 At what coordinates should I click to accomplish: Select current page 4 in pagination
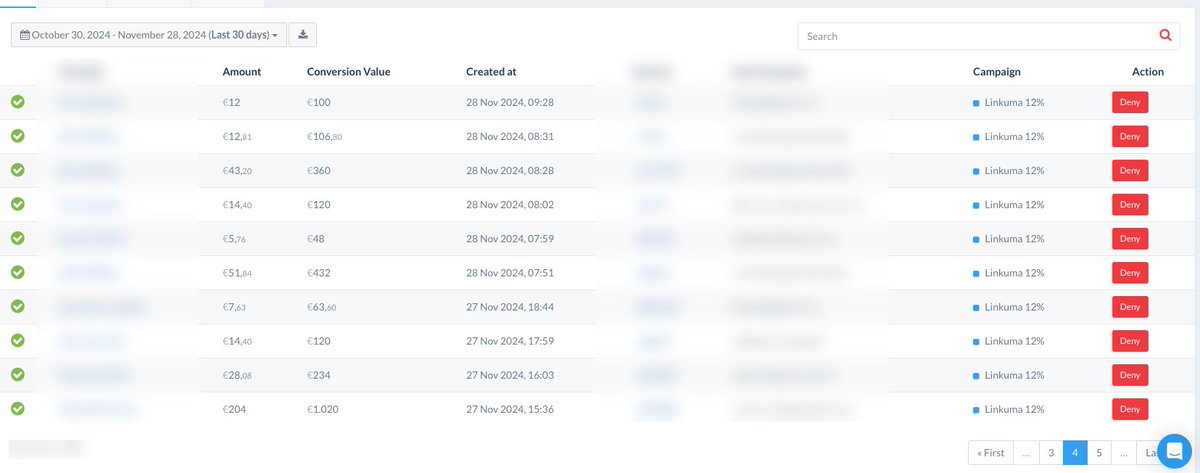[1074, 452]
